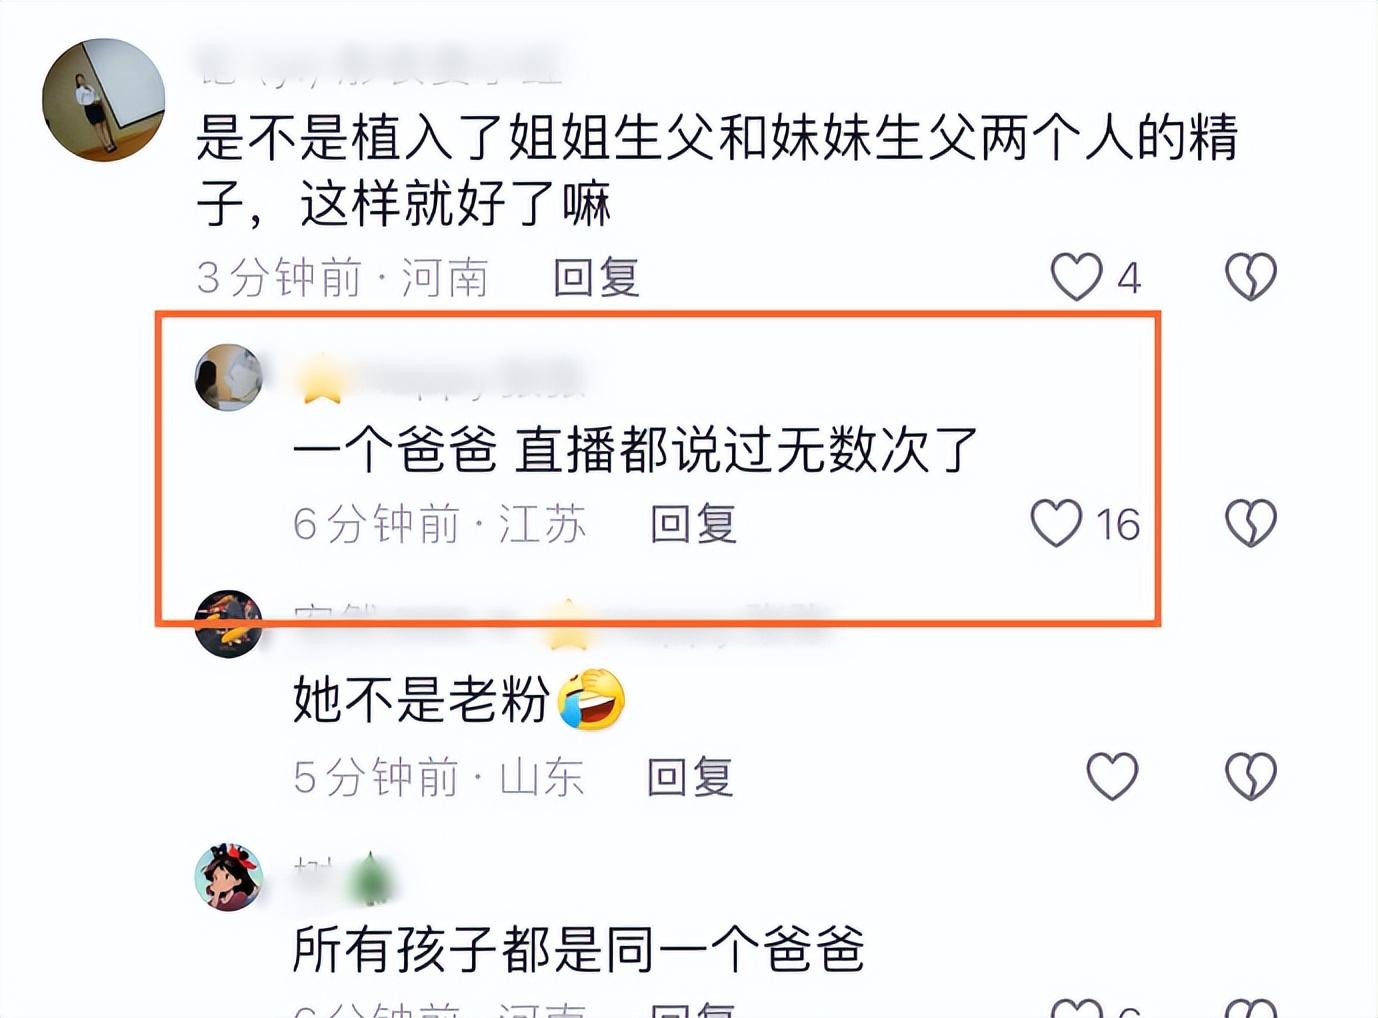The width and height of the screenshot is (1378, 1018).
Task: Open username with star badge in Jiangsu reply
Action: (441, 380)
